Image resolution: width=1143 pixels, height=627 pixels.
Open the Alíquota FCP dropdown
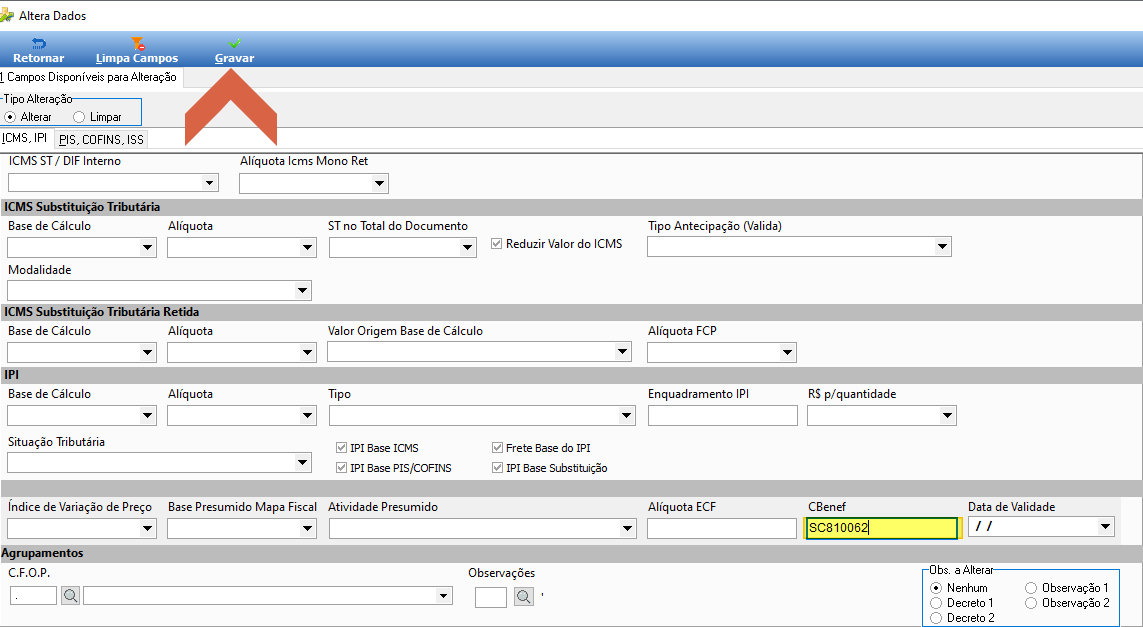click(787, 353)
